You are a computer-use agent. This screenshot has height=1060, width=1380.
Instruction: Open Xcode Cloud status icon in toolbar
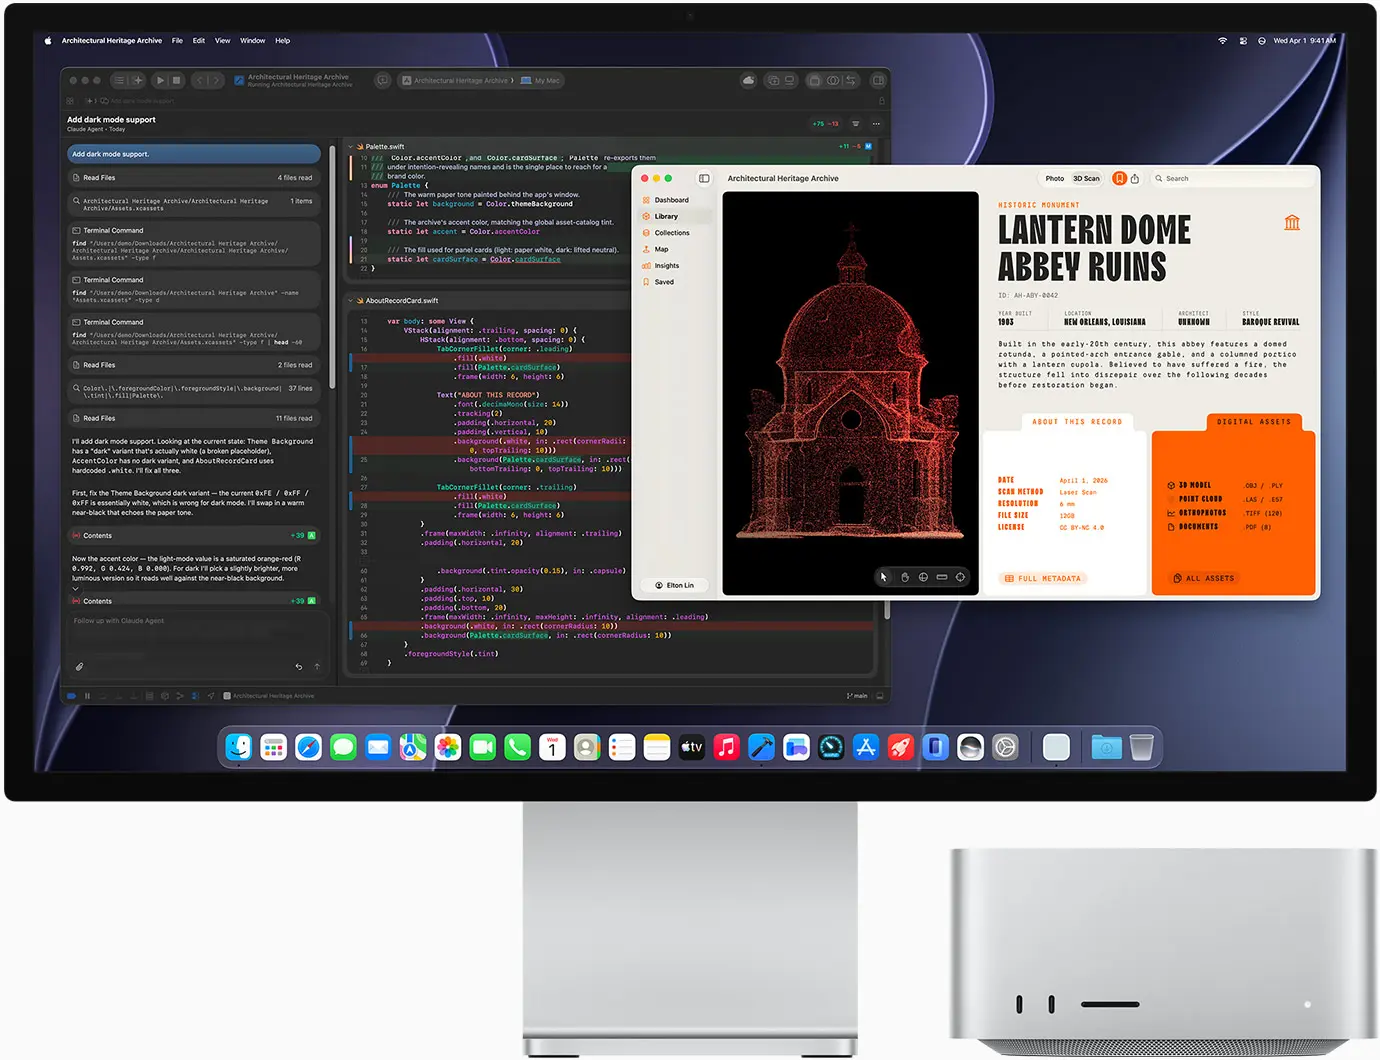coord(748,80)
